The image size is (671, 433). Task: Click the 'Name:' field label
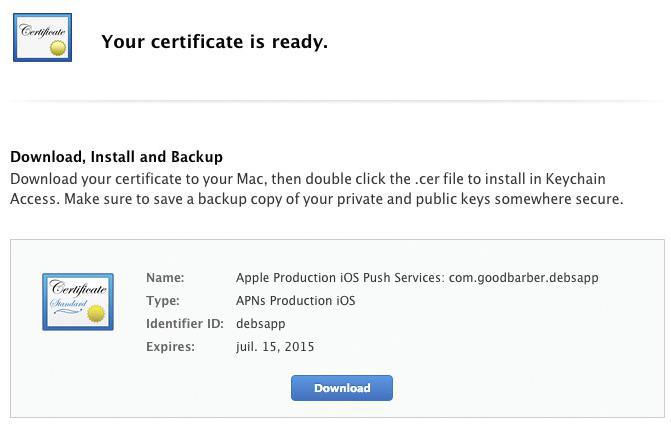[165, 278]
